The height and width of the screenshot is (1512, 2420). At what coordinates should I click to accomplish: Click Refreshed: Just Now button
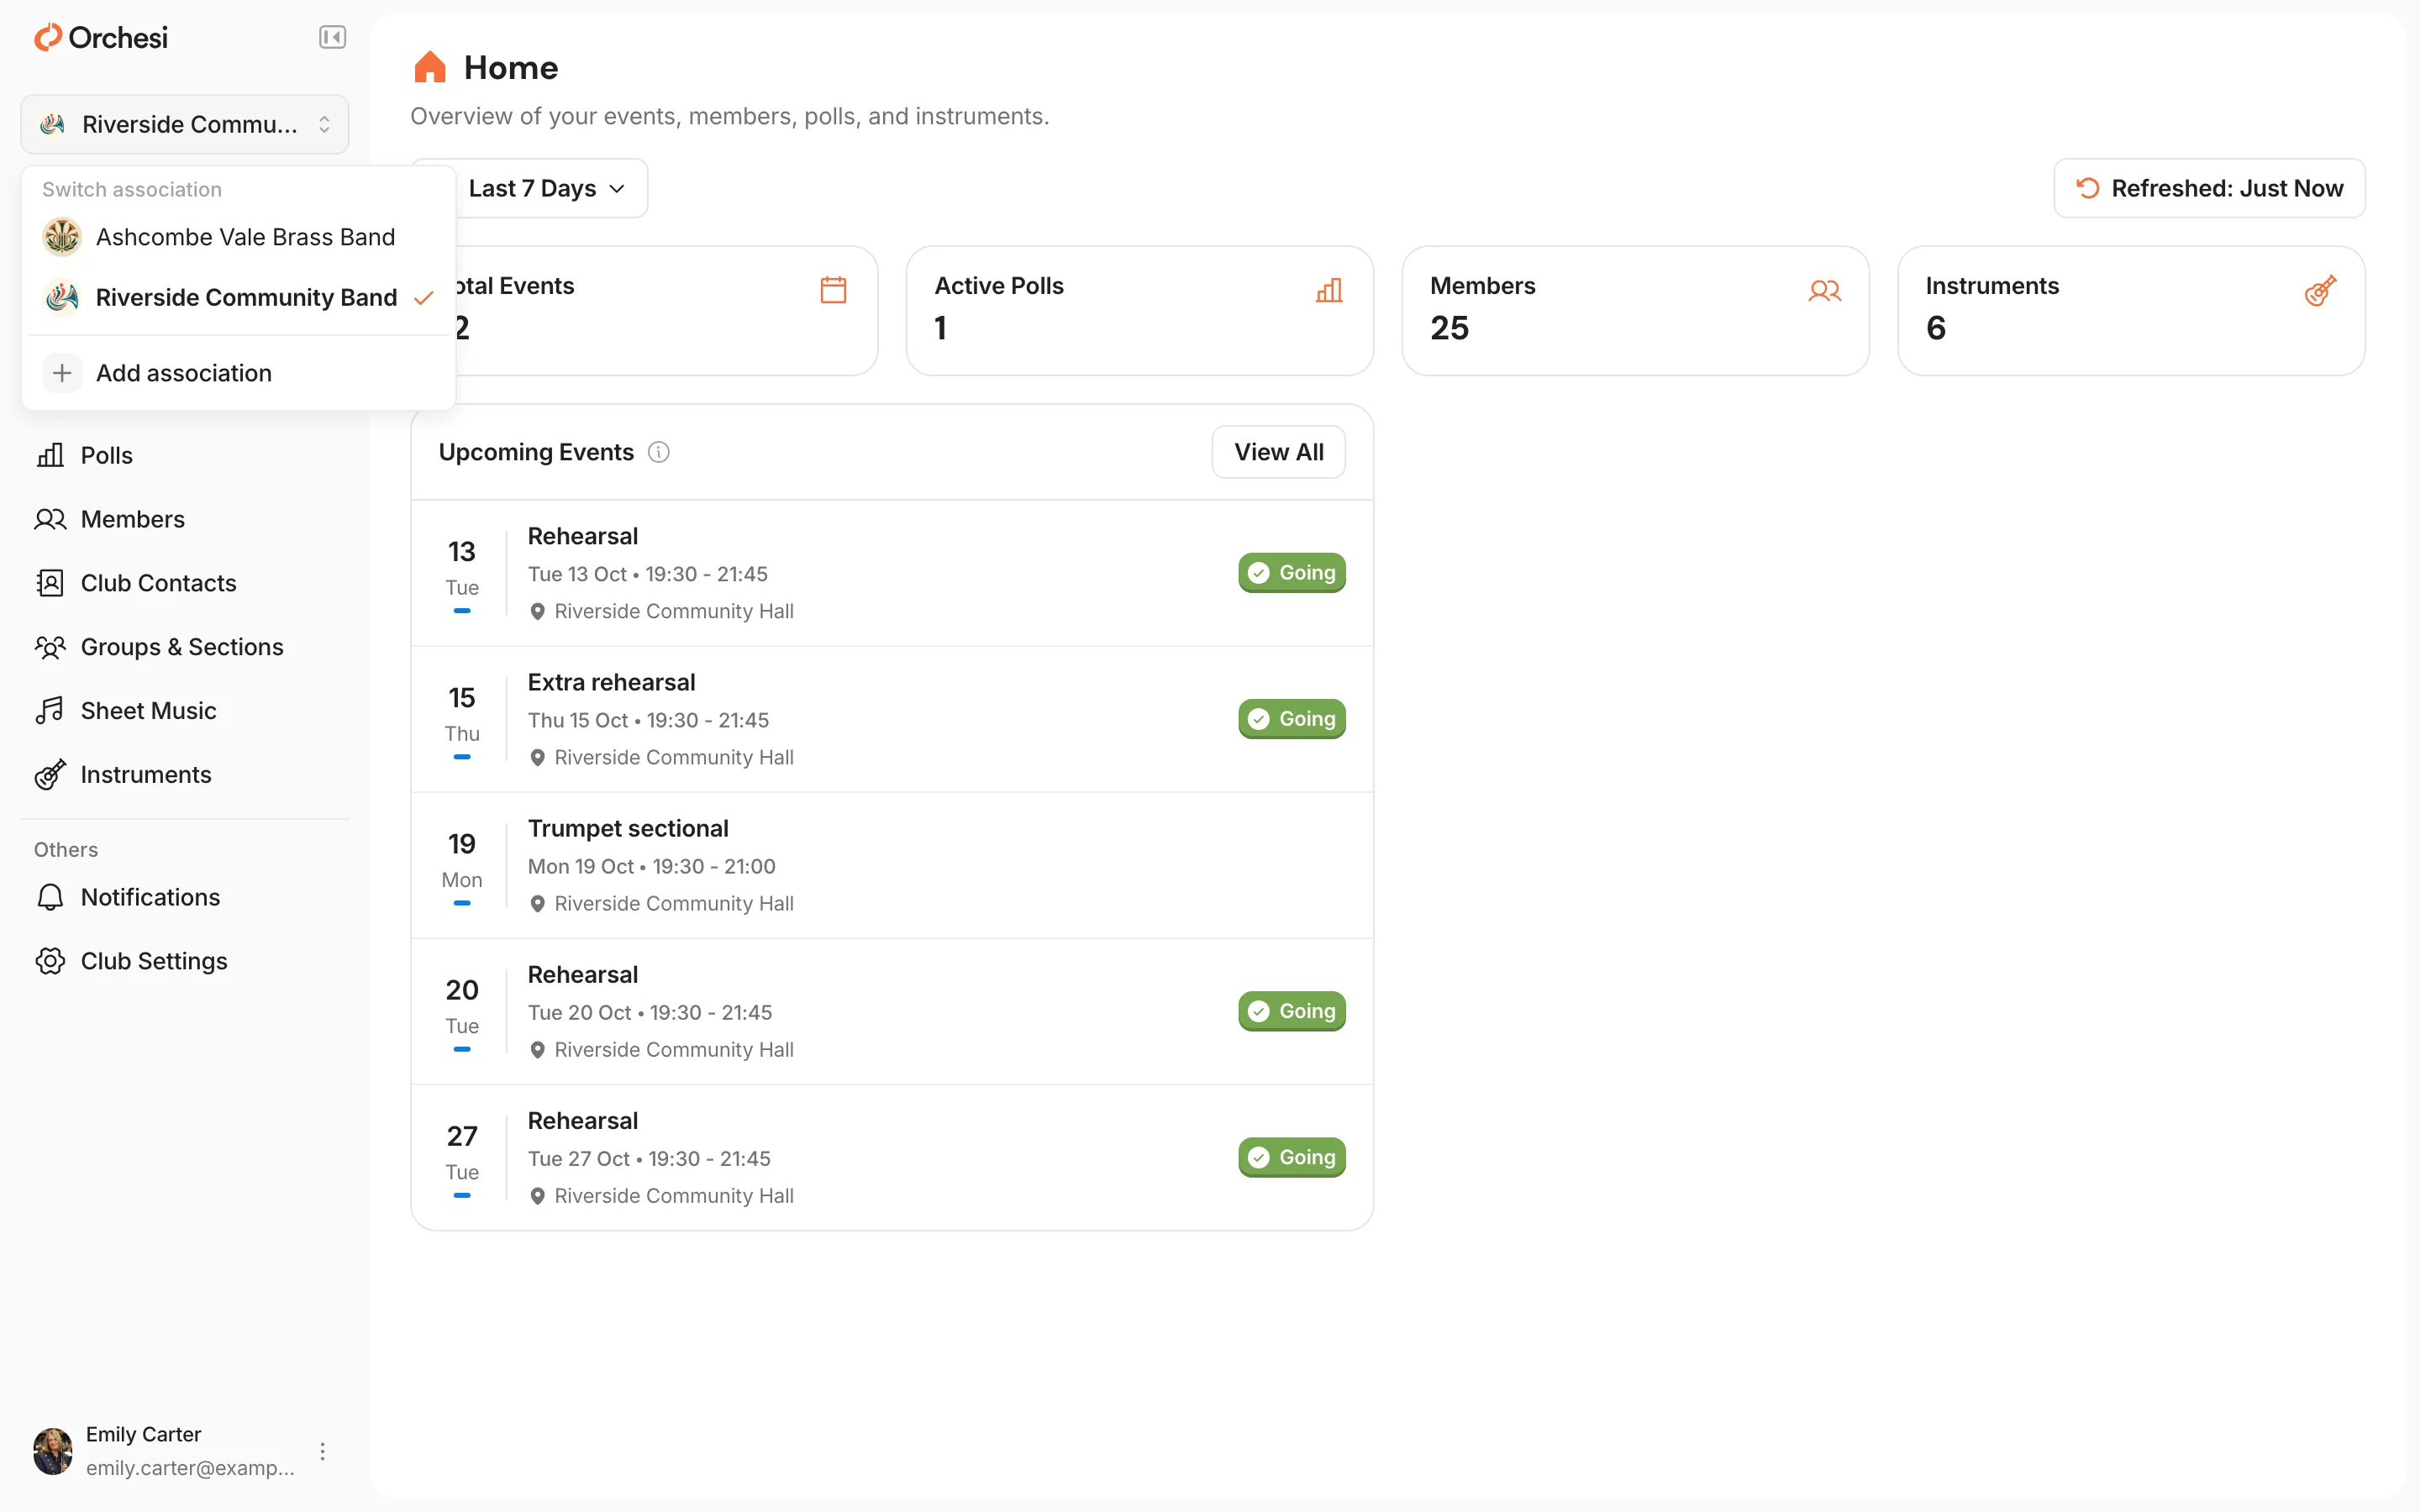click(x=2209, y=188)
